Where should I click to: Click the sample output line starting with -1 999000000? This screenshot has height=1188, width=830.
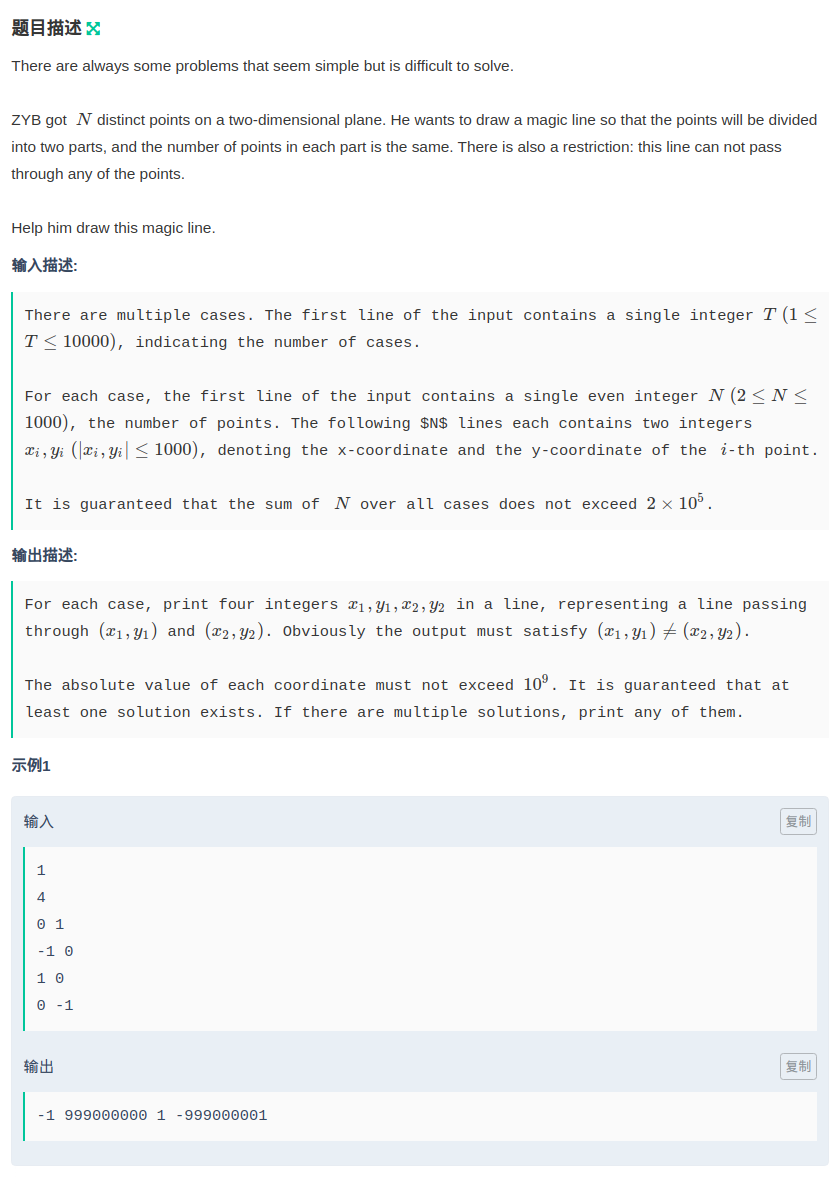152,1115
